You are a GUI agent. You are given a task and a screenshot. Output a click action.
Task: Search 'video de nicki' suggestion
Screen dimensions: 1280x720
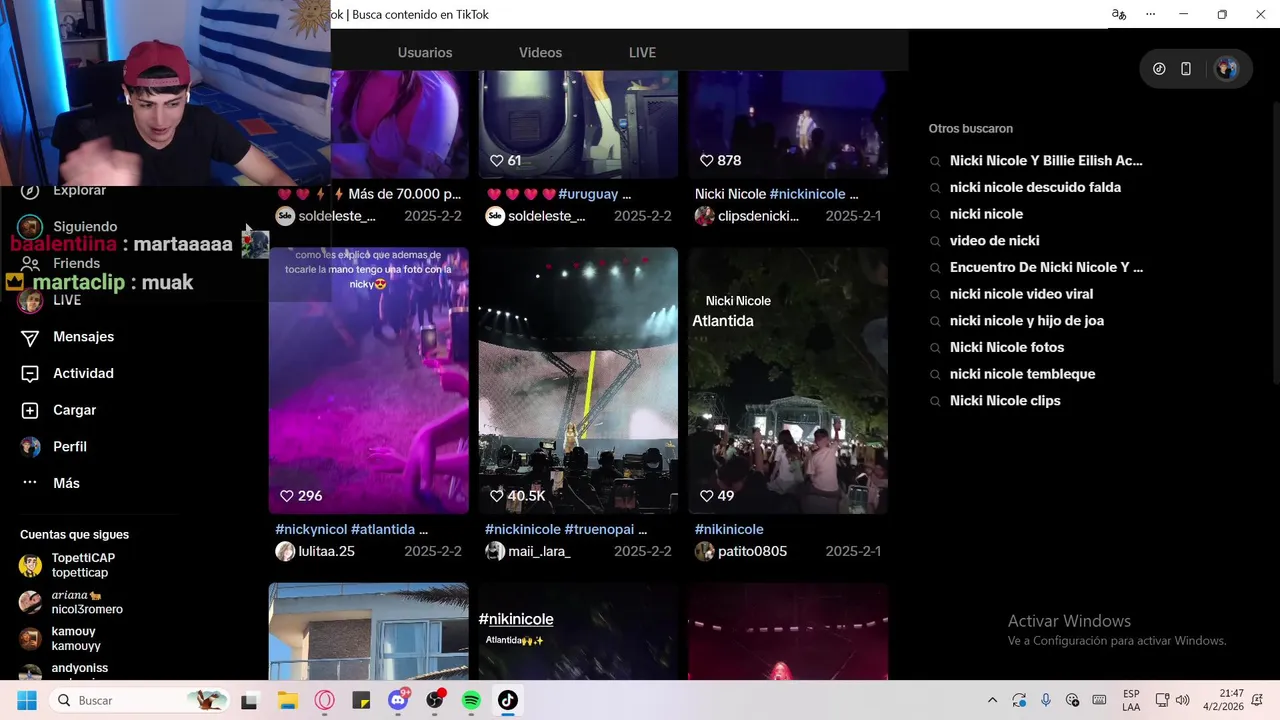click(x=994, y=241)
